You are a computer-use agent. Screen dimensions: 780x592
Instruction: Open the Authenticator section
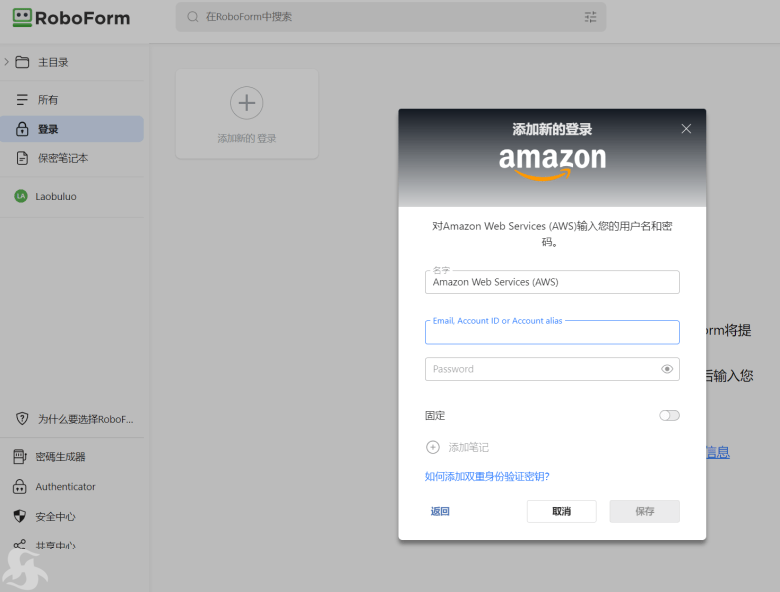[x=65, y=487]
